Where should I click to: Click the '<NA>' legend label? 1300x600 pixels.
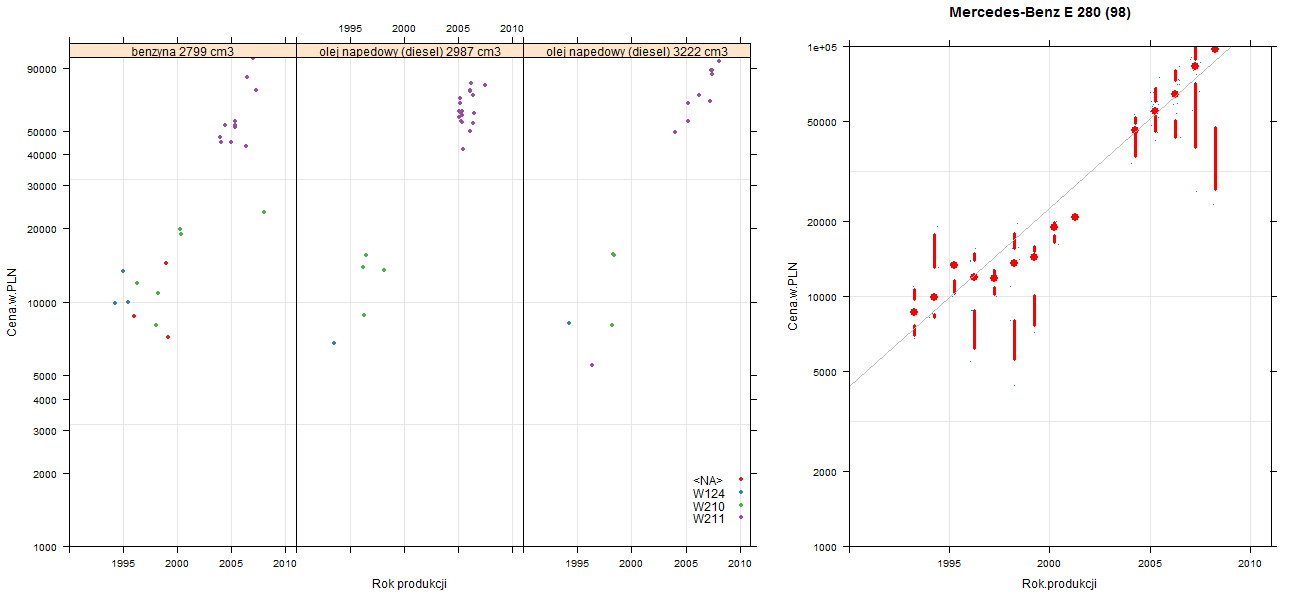point(707,481)
